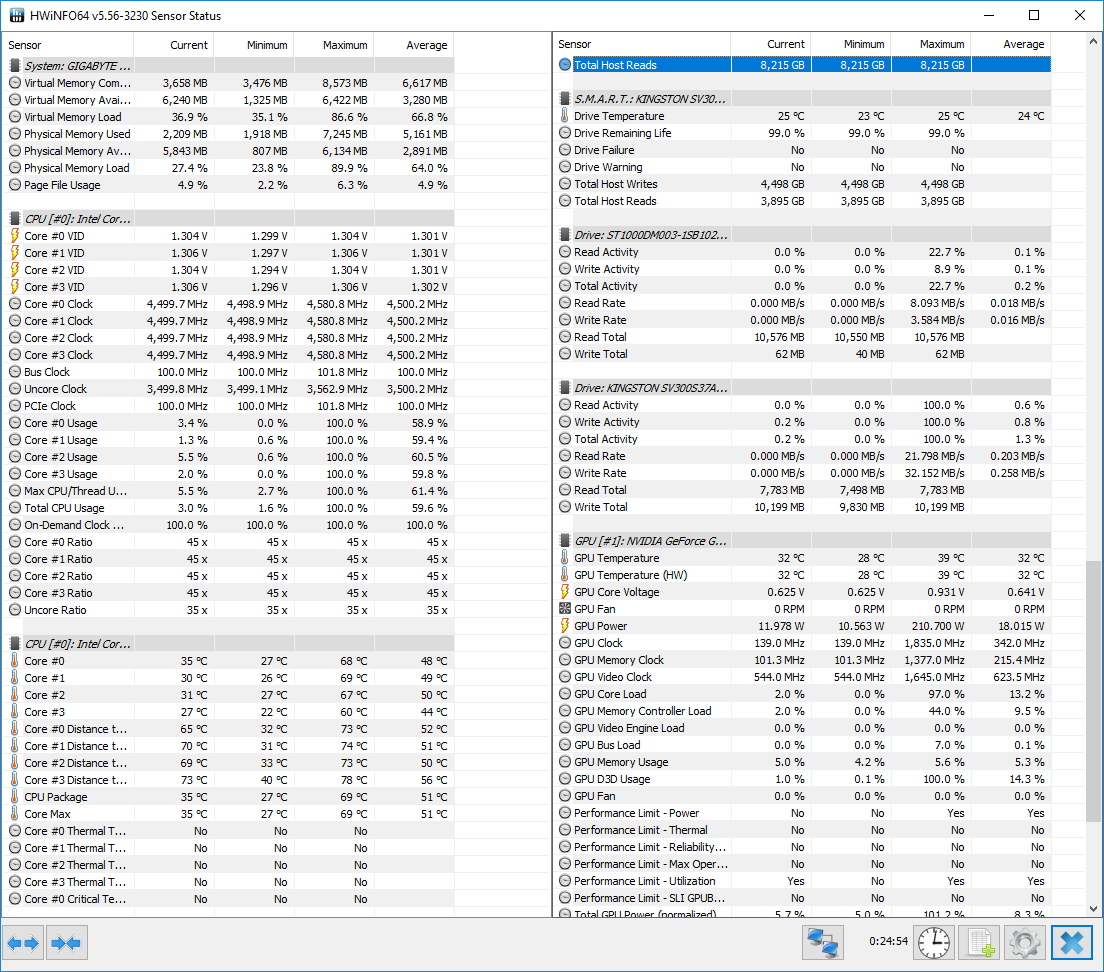This screenshot has width=1104, height=972.
Task: Click the GPU Core Voltage lightning icon
Action: point(565,591)
